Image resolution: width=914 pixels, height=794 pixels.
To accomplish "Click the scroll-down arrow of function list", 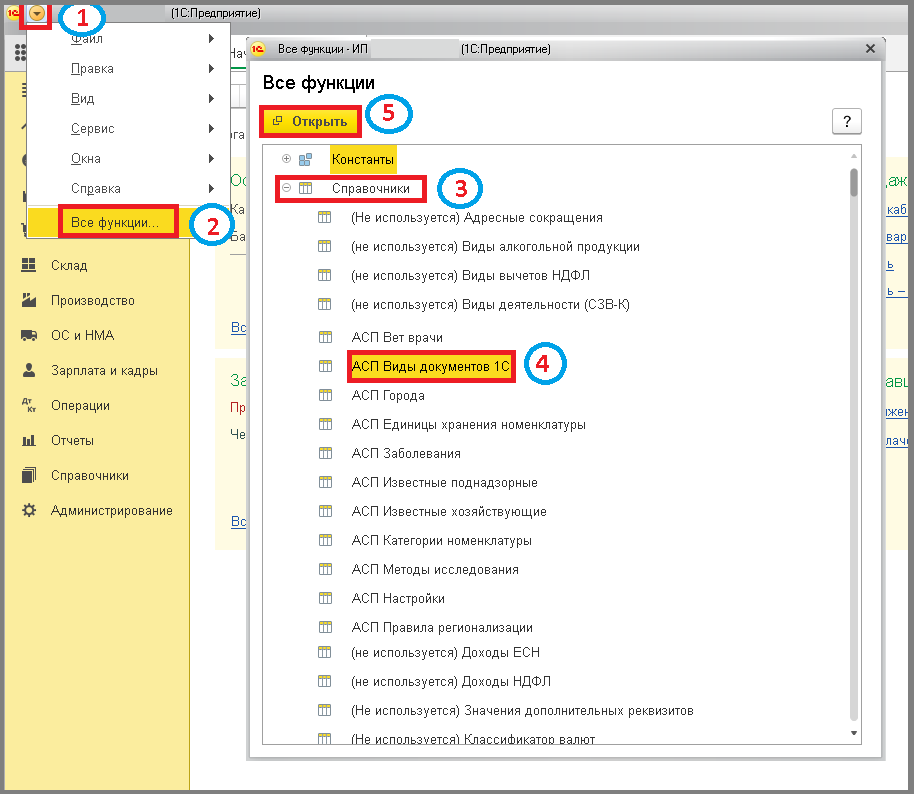I will [853, 733].
